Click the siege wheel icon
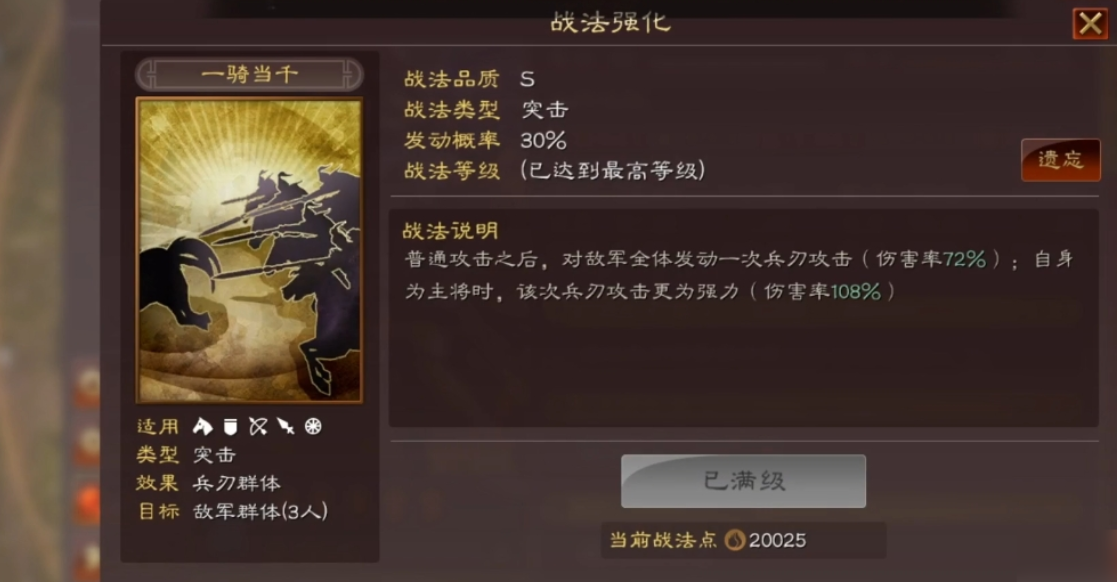1117x582 pixels. point(313,426)
